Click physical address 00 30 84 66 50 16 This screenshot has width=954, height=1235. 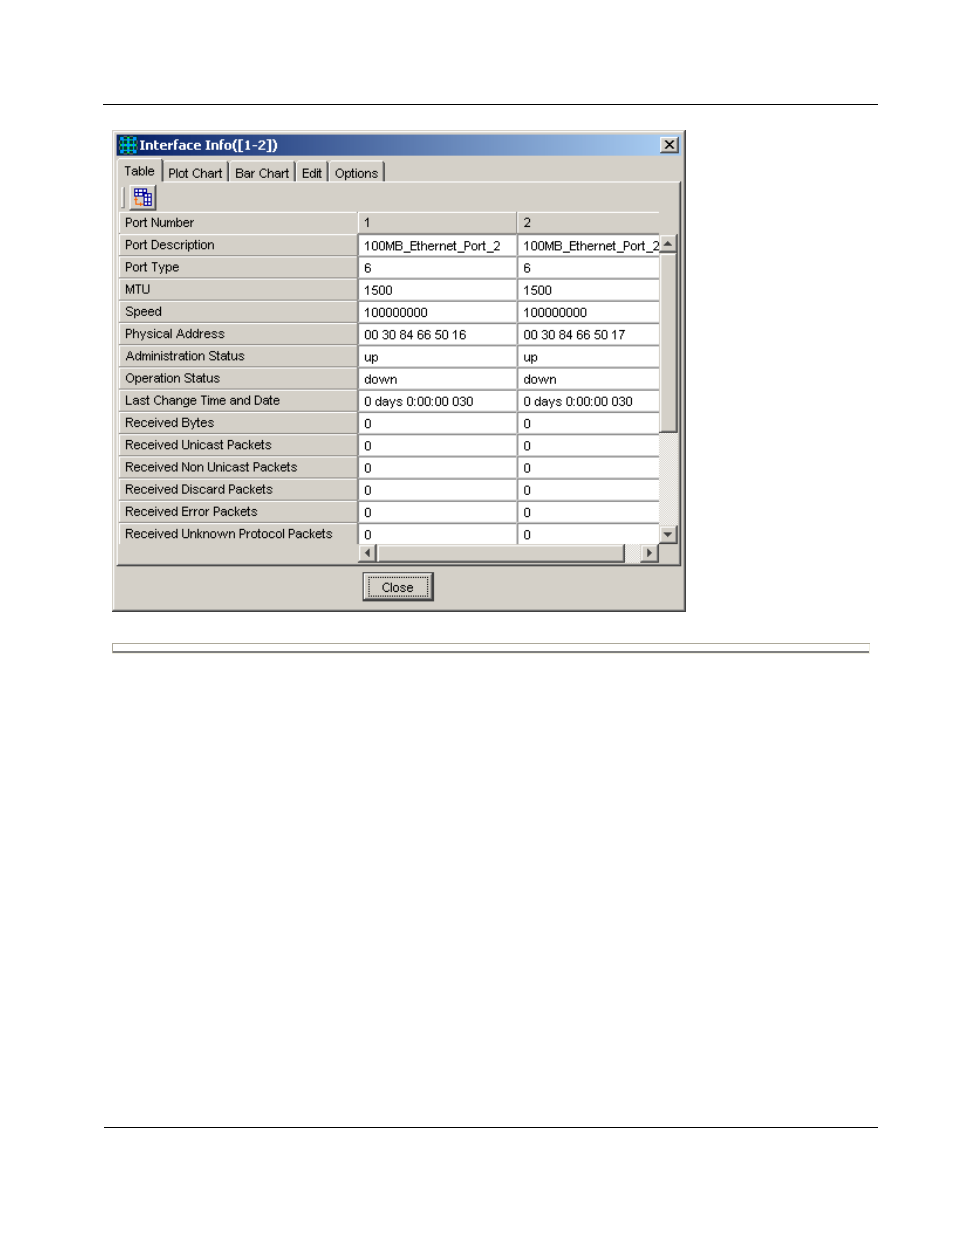click(437, 335)
